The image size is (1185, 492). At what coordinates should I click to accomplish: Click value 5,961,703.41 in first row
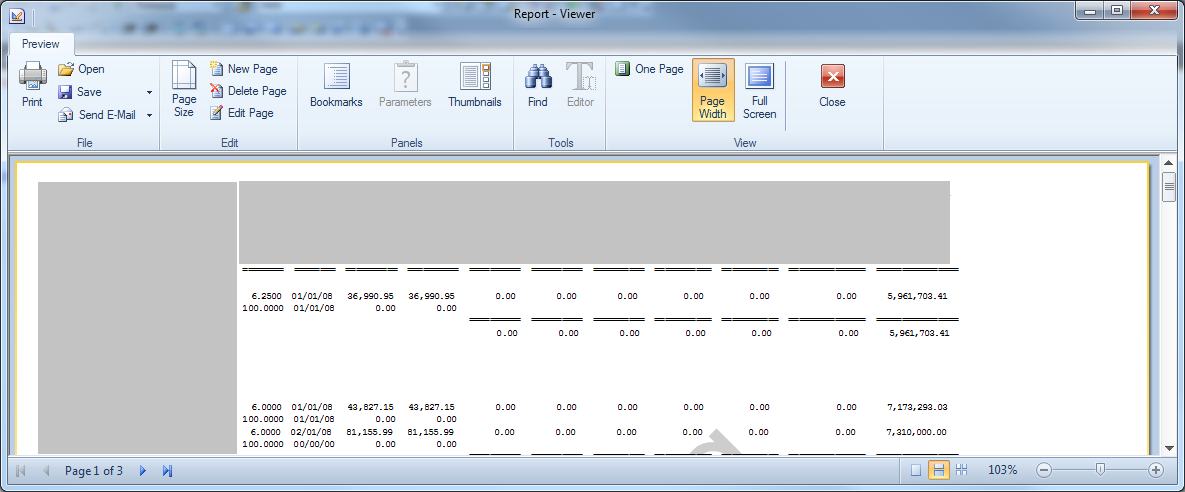pyautogui.click(x=917, y=296)
